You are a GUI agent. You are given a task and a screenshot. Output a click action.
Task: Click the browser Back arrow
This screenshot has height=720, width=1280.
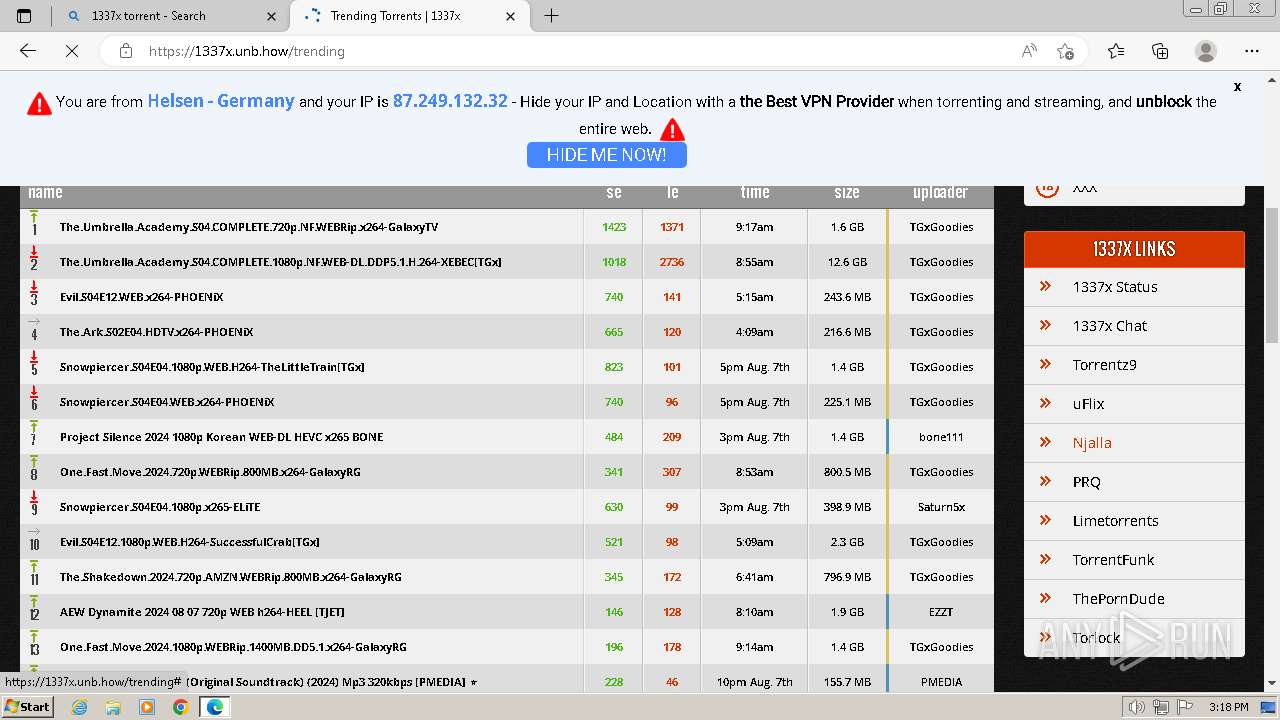tap(28, 51)
